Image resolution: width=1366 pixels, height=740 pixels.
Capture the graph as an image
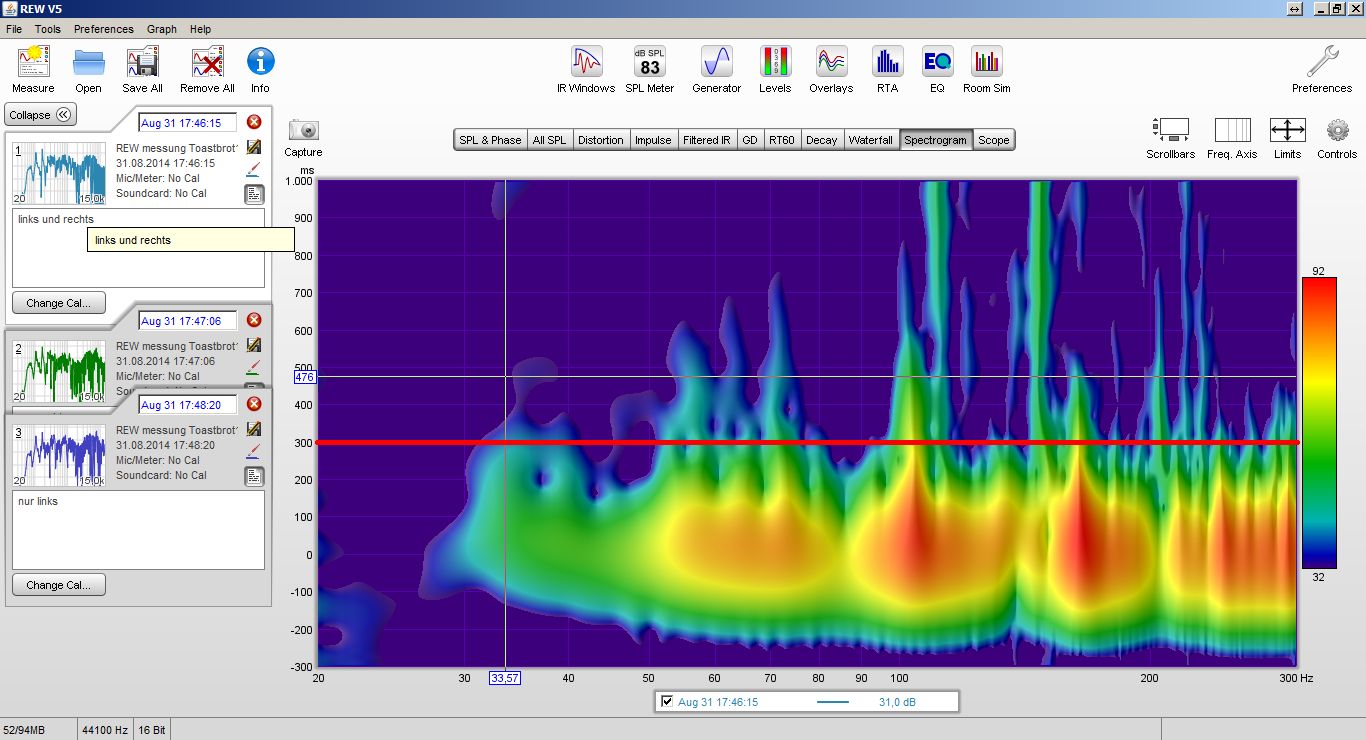303,138
